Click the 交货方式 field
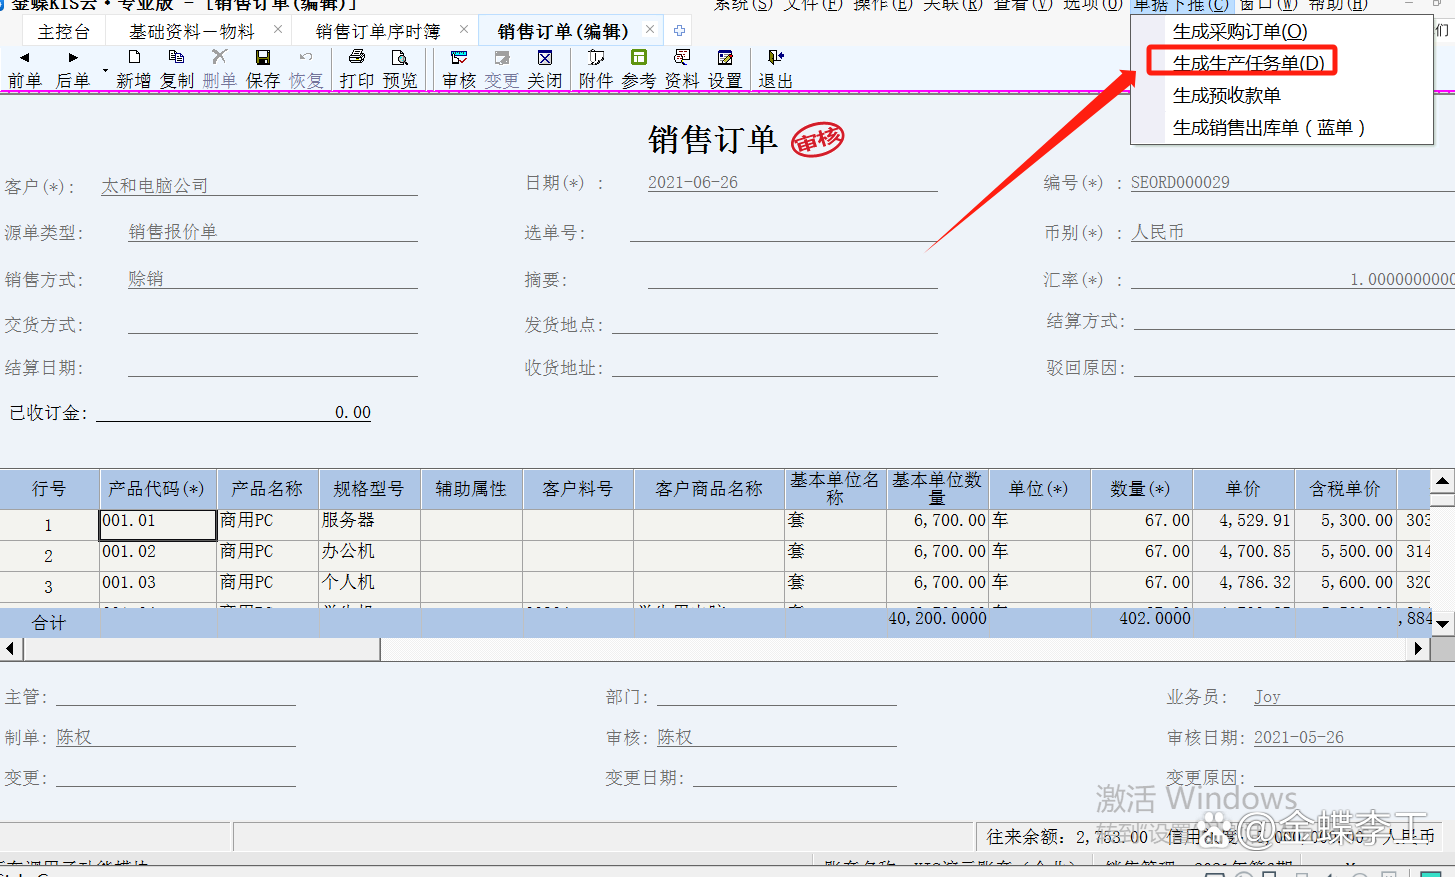1455x877 pixels. (273, 324)
